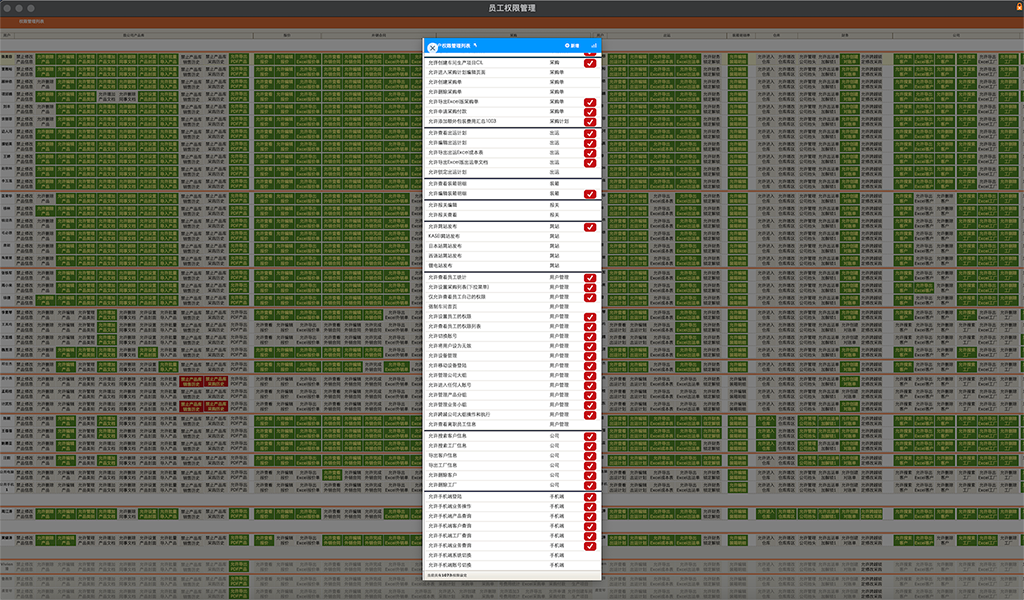
Task: Toggle 允许查看员工统计 checkbox
Action: point(590,277)
